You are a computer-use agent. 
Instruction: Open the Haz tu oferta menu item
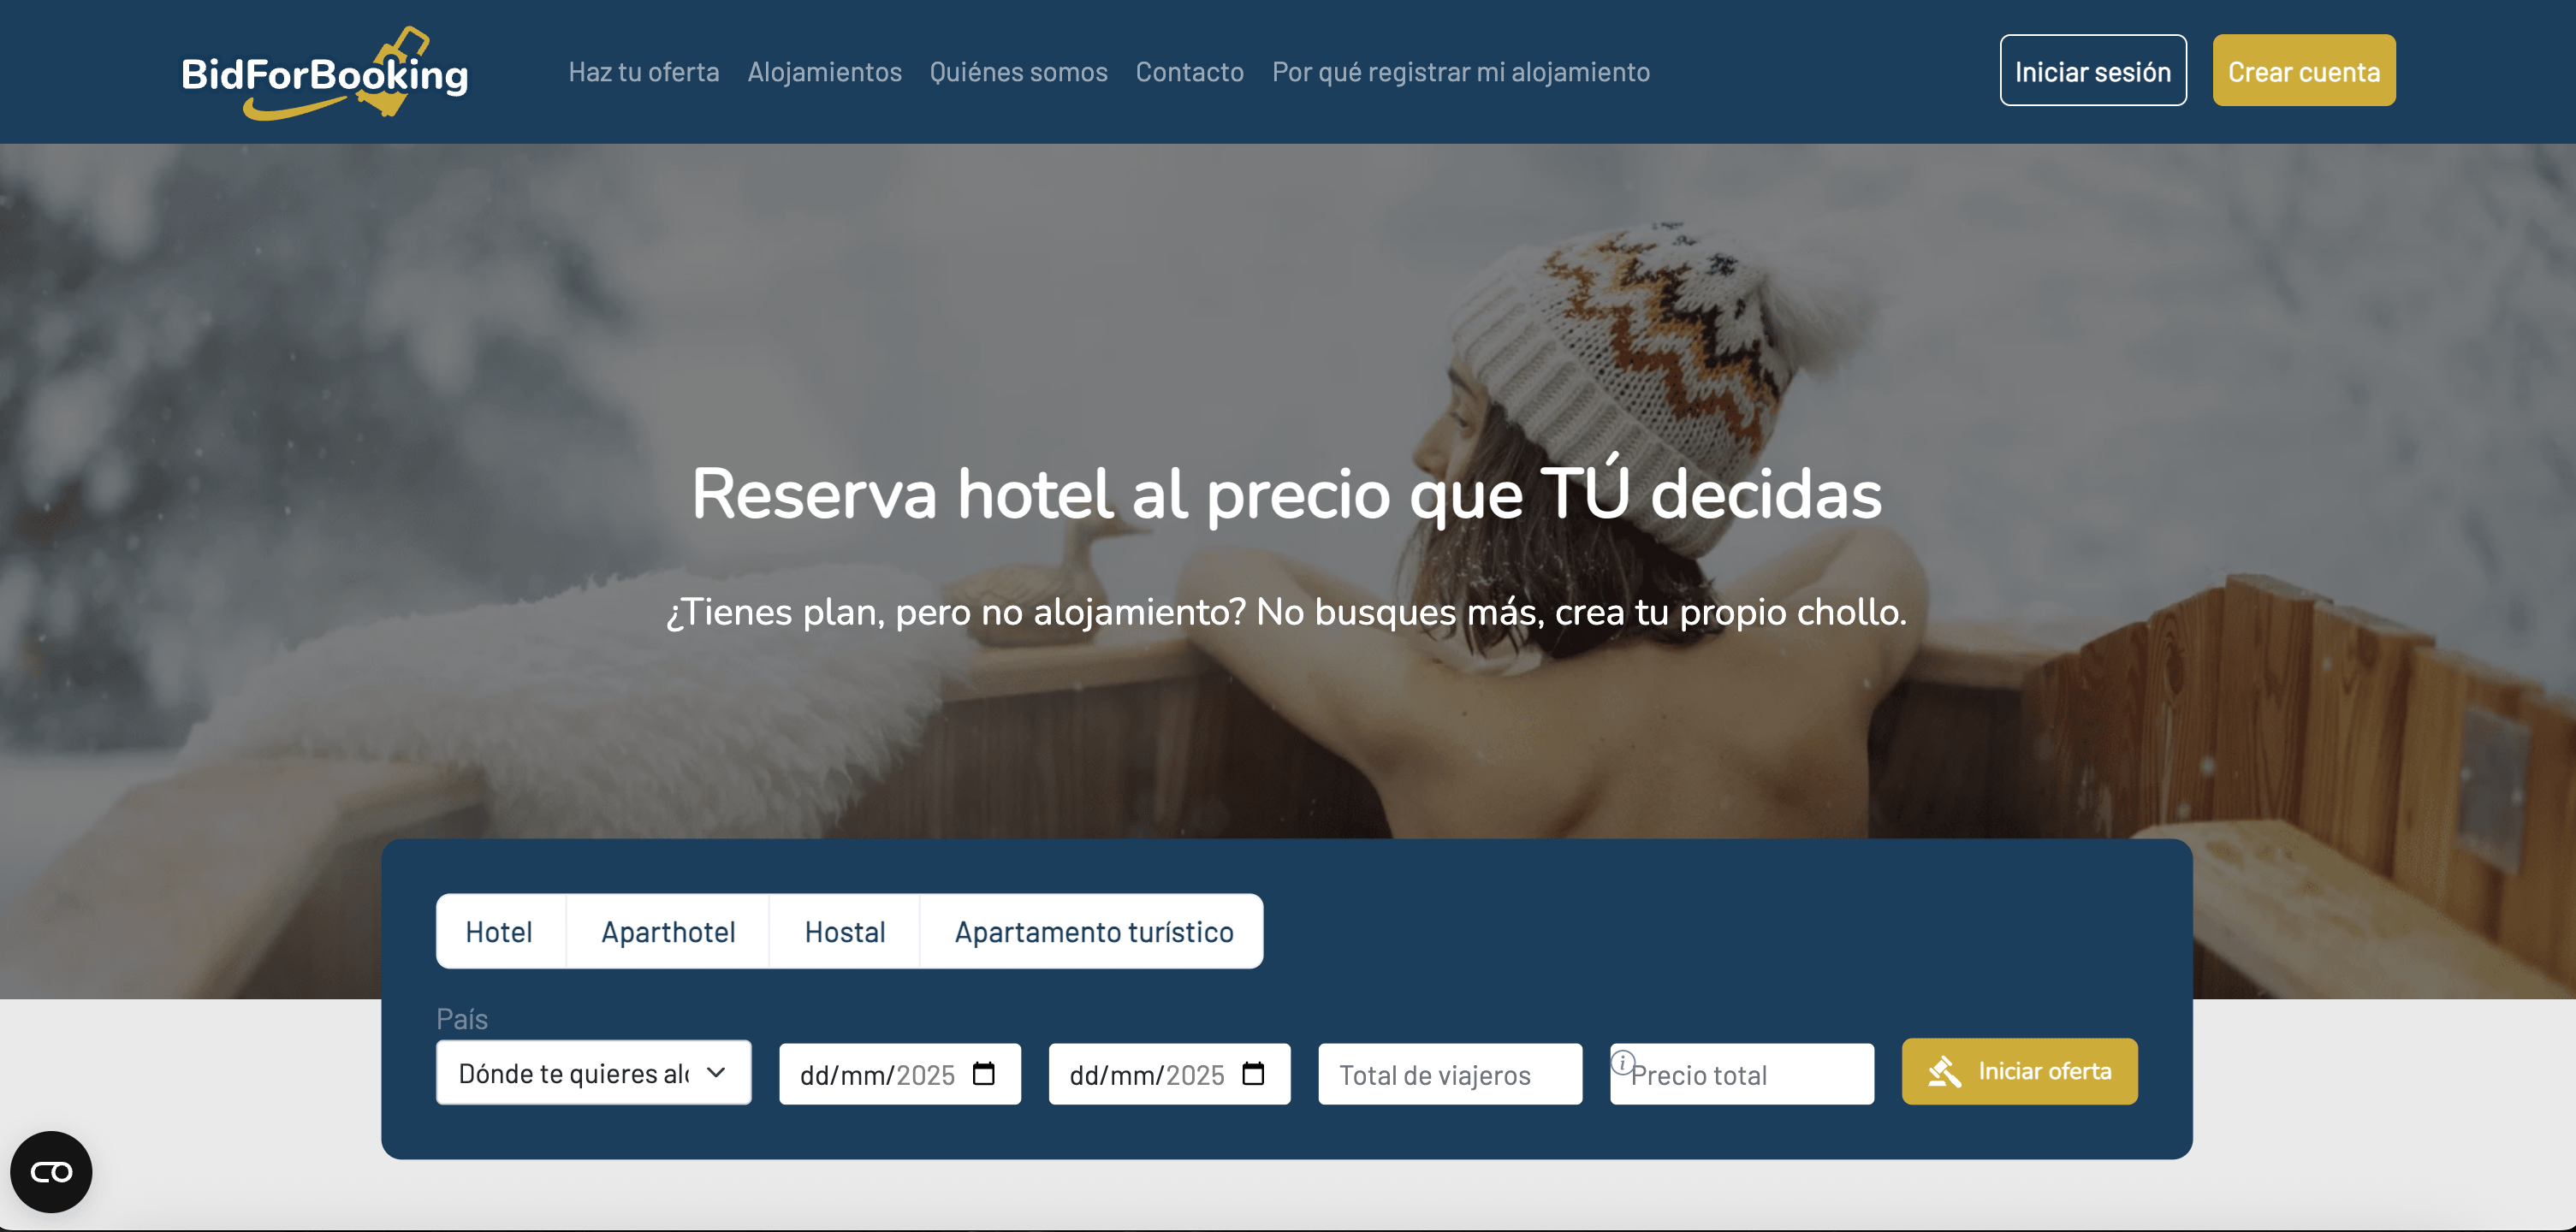(x=644, y=71)
